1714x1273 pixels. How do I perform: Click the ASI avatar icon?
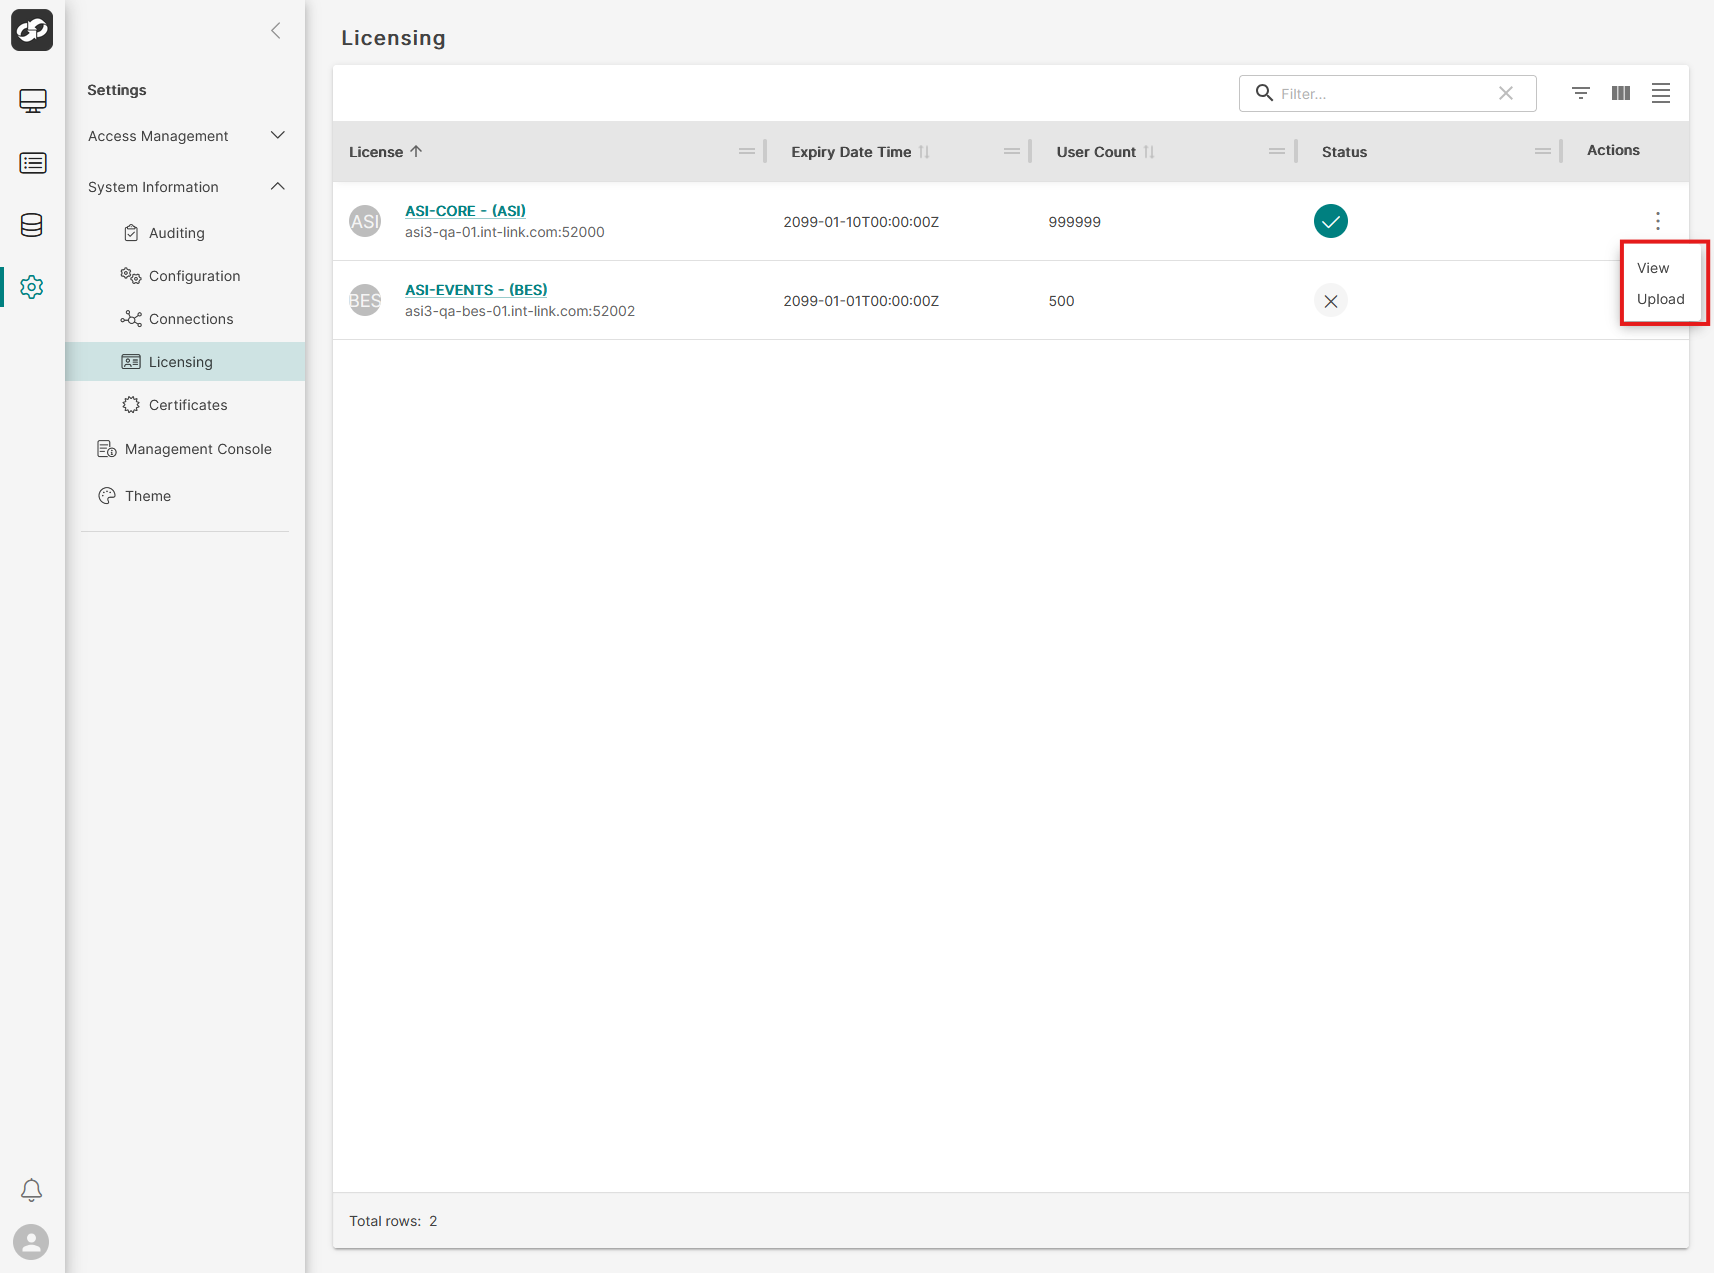(x=365, y=221)
